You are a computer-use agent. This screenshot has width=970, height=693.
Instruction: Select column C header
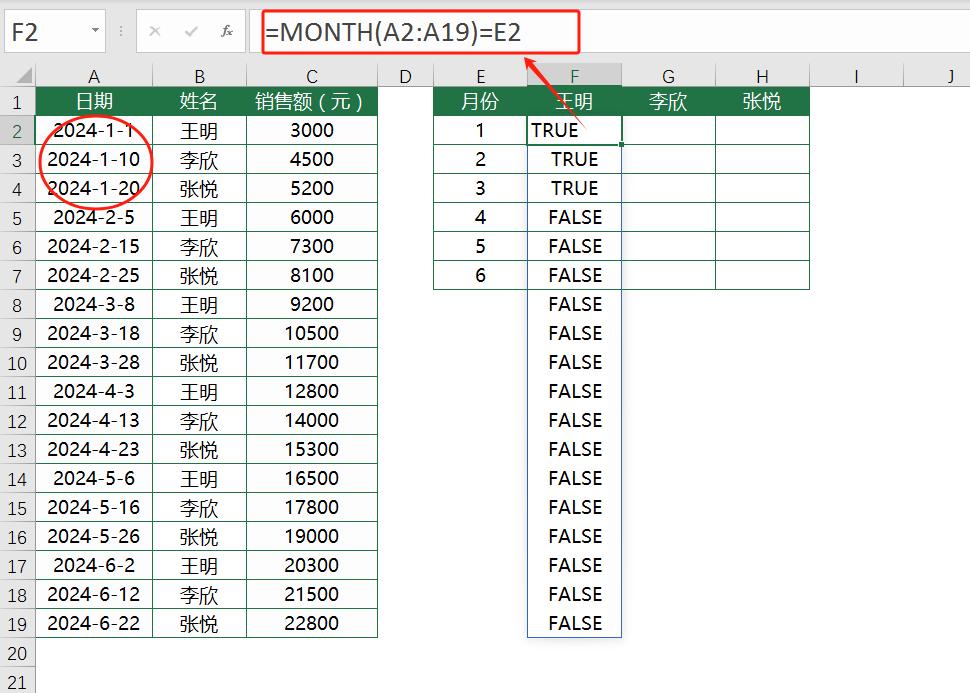(x=312, y=76)
